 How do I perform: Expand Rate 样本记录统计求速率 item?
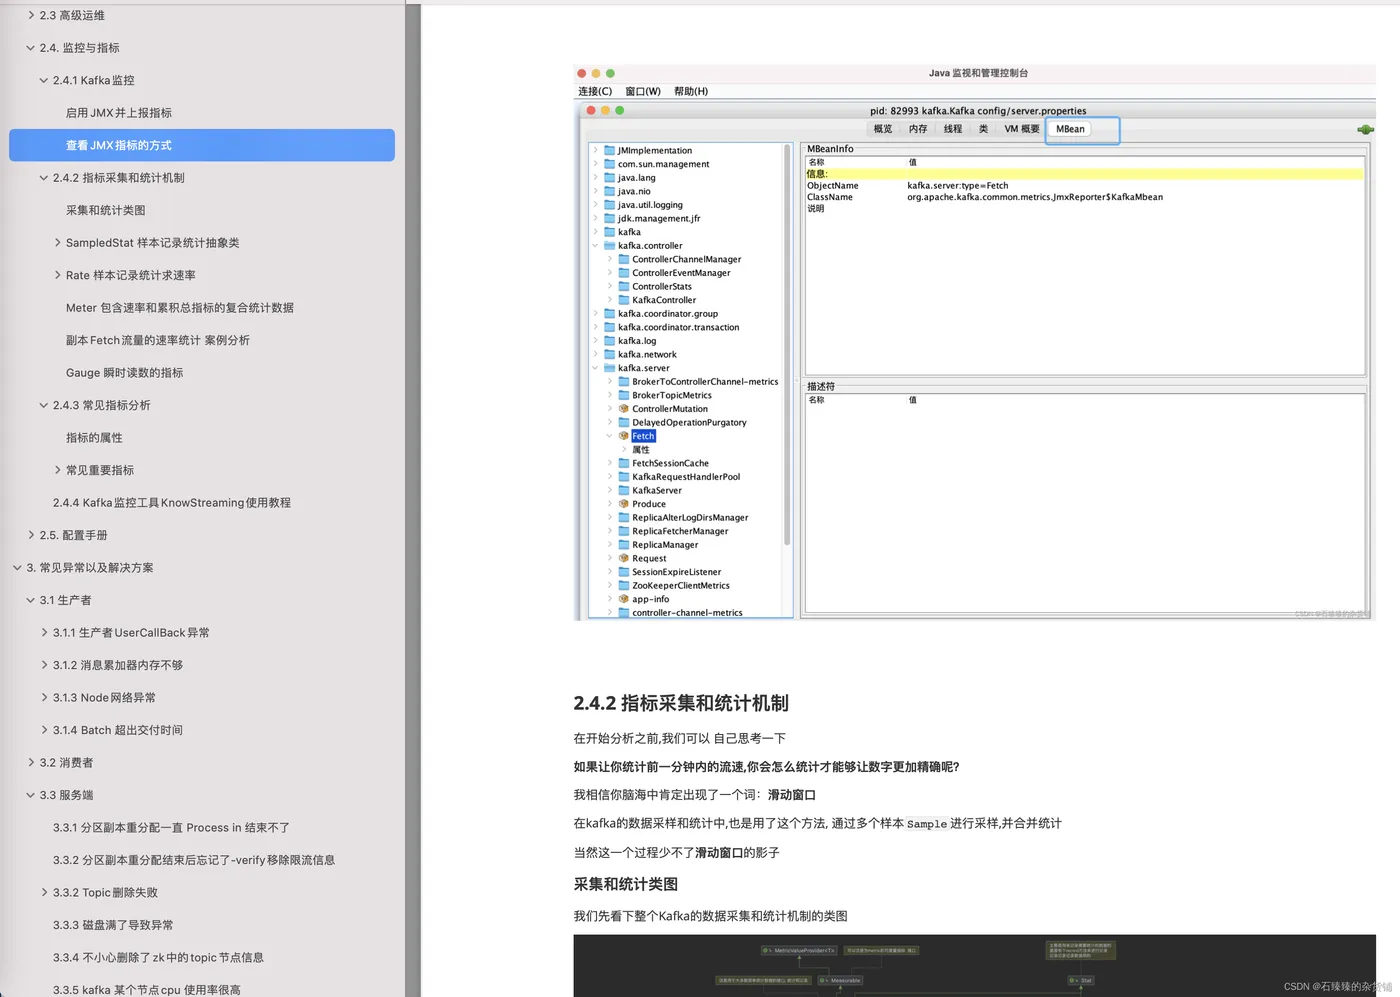pos(57,275)
